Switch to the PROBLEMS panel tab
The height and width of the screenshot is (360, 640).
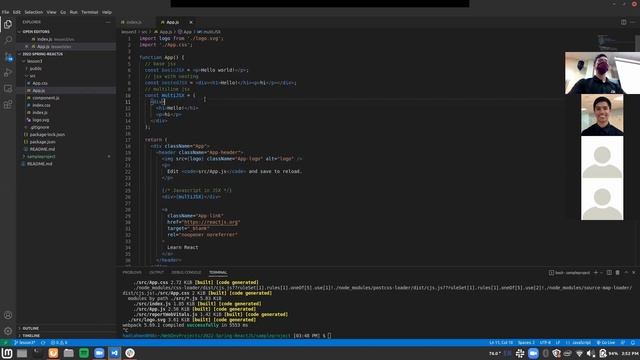[x=132, y=273]
